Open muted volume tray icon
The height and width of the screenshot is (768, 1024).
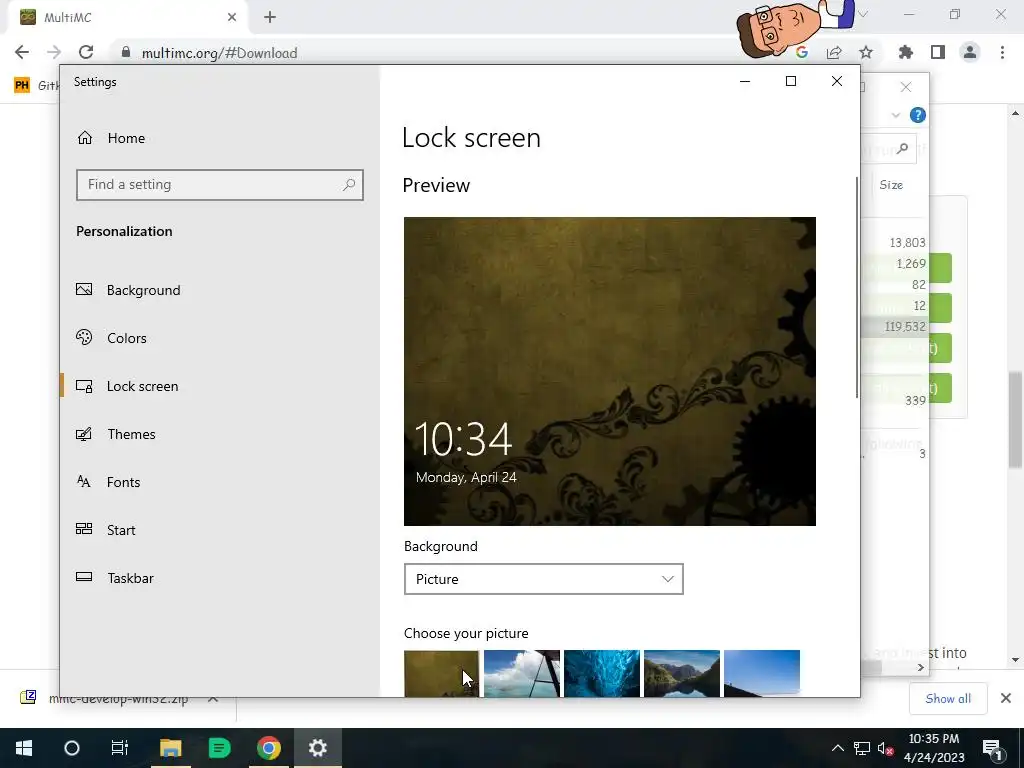(886, 748)
